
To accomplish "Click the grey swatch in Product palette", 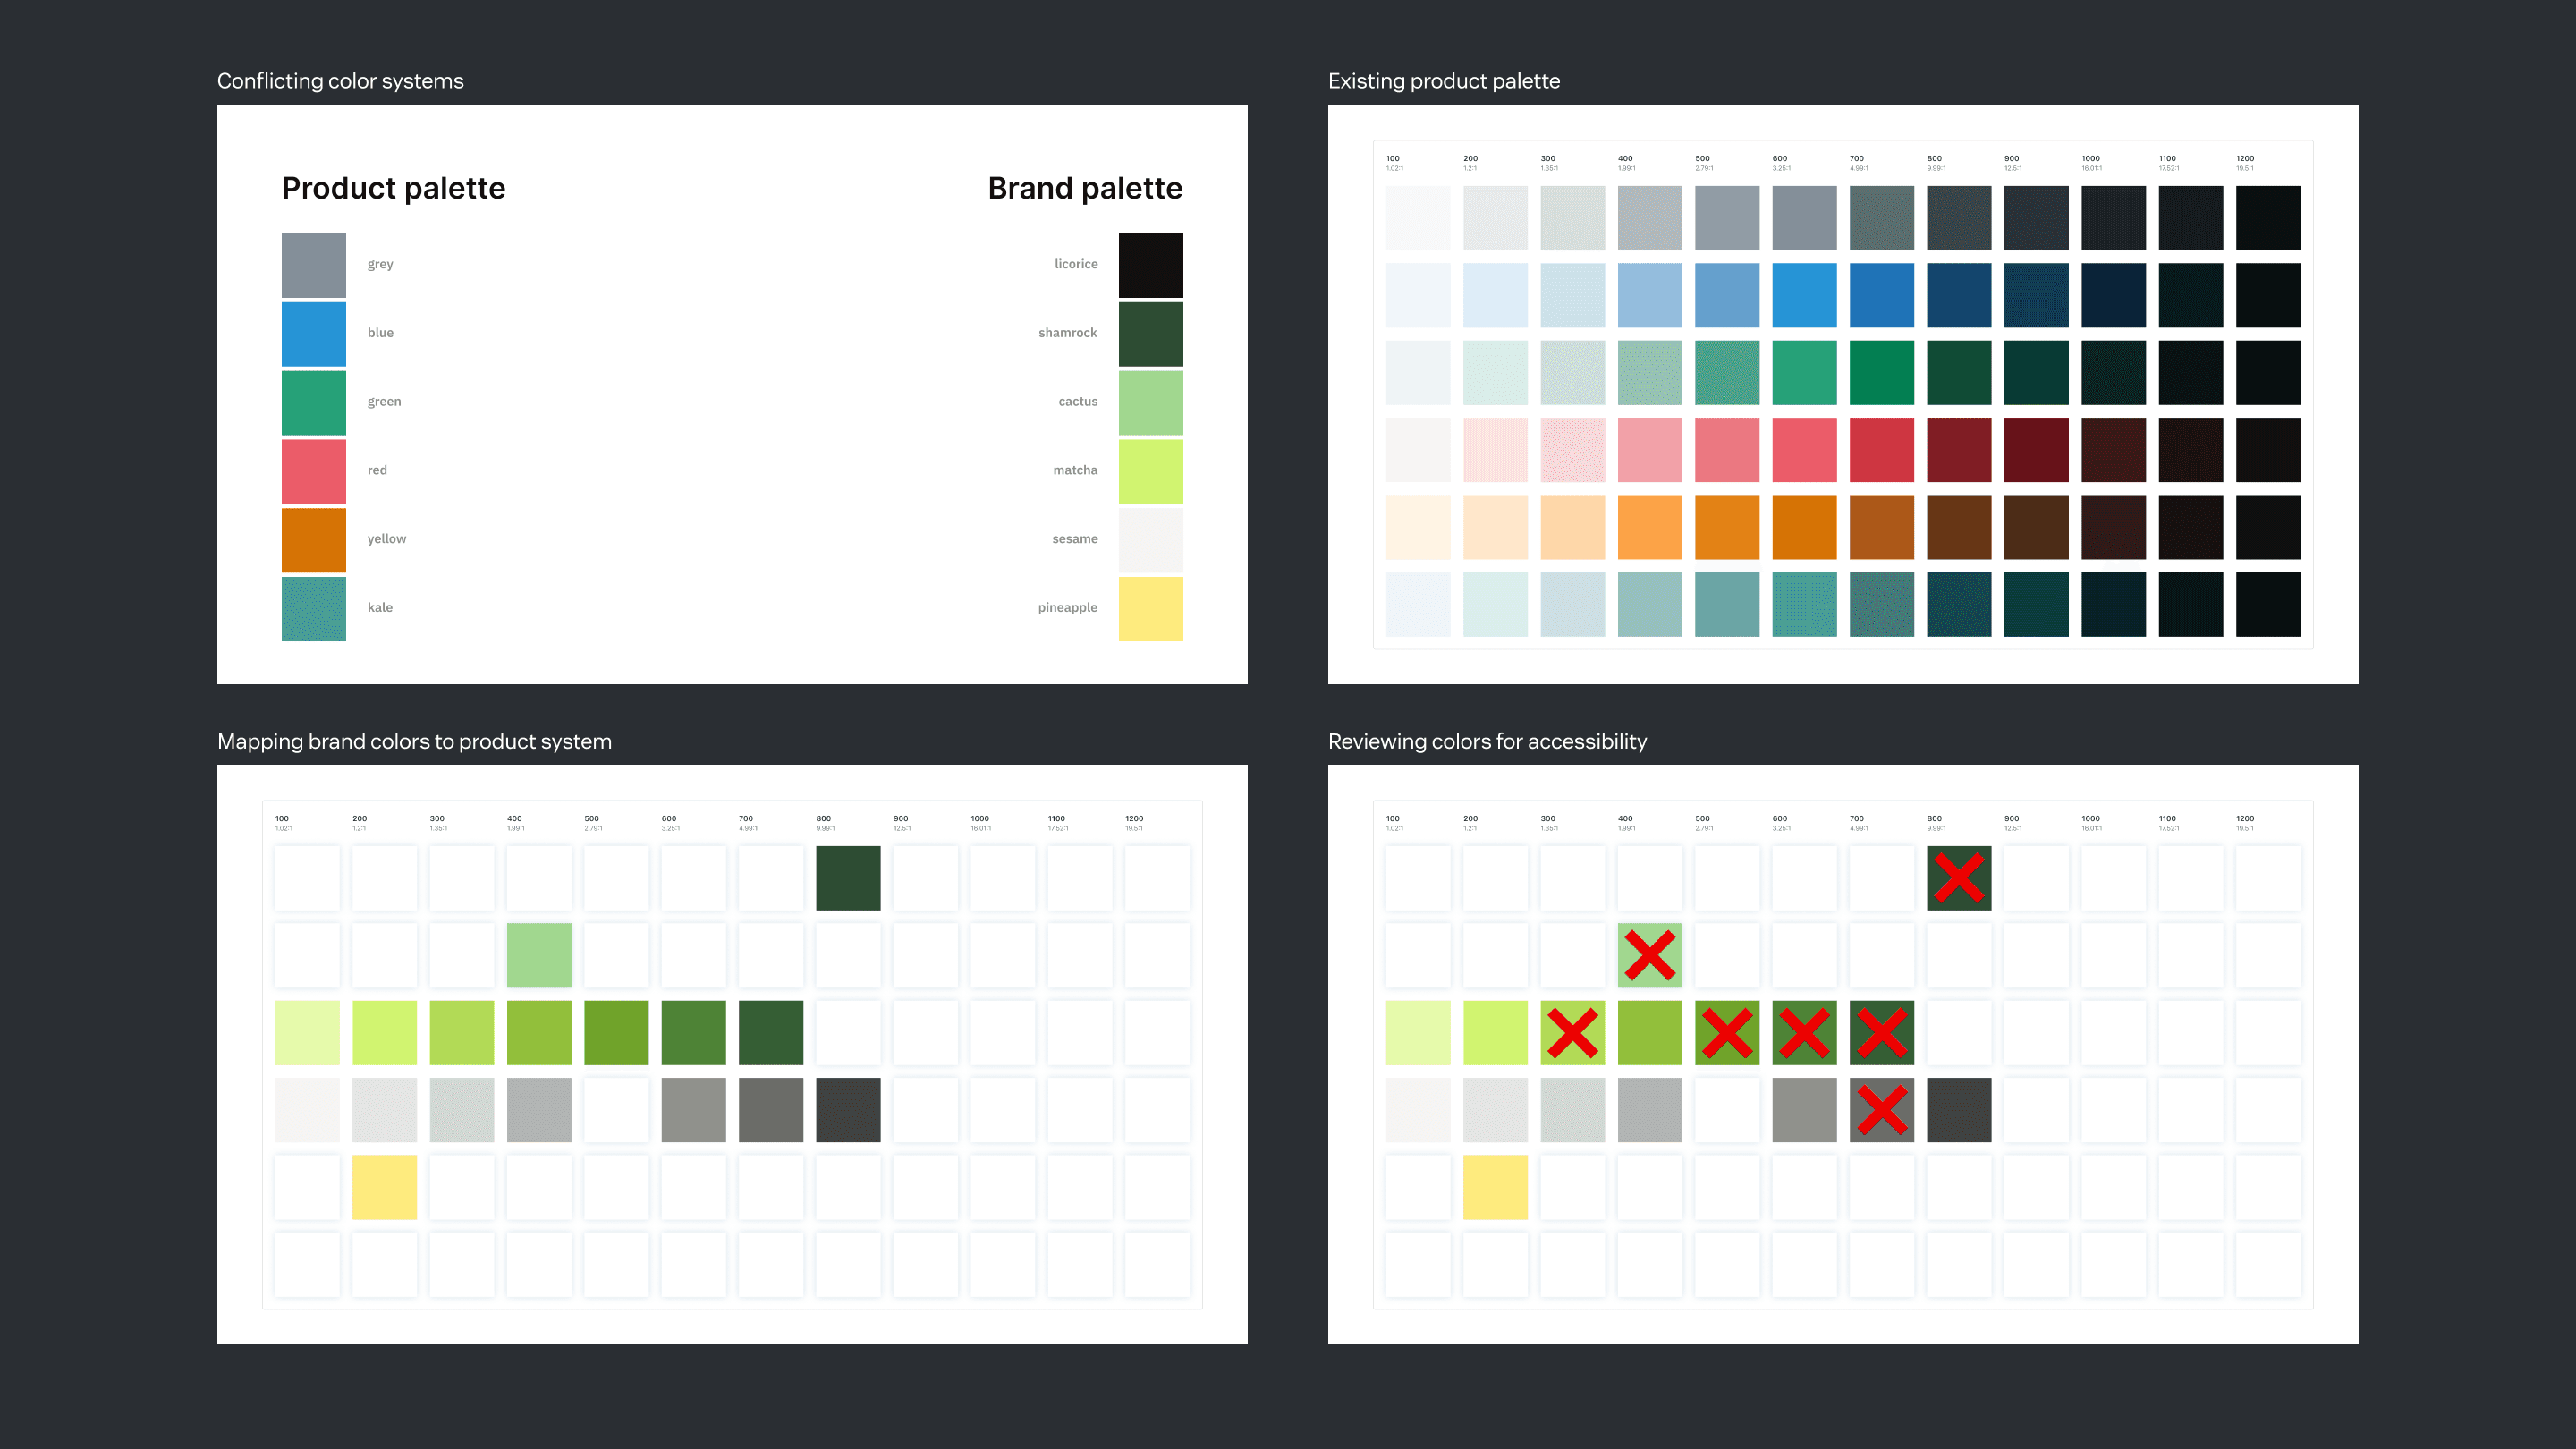I will click(x=313, y=265).
